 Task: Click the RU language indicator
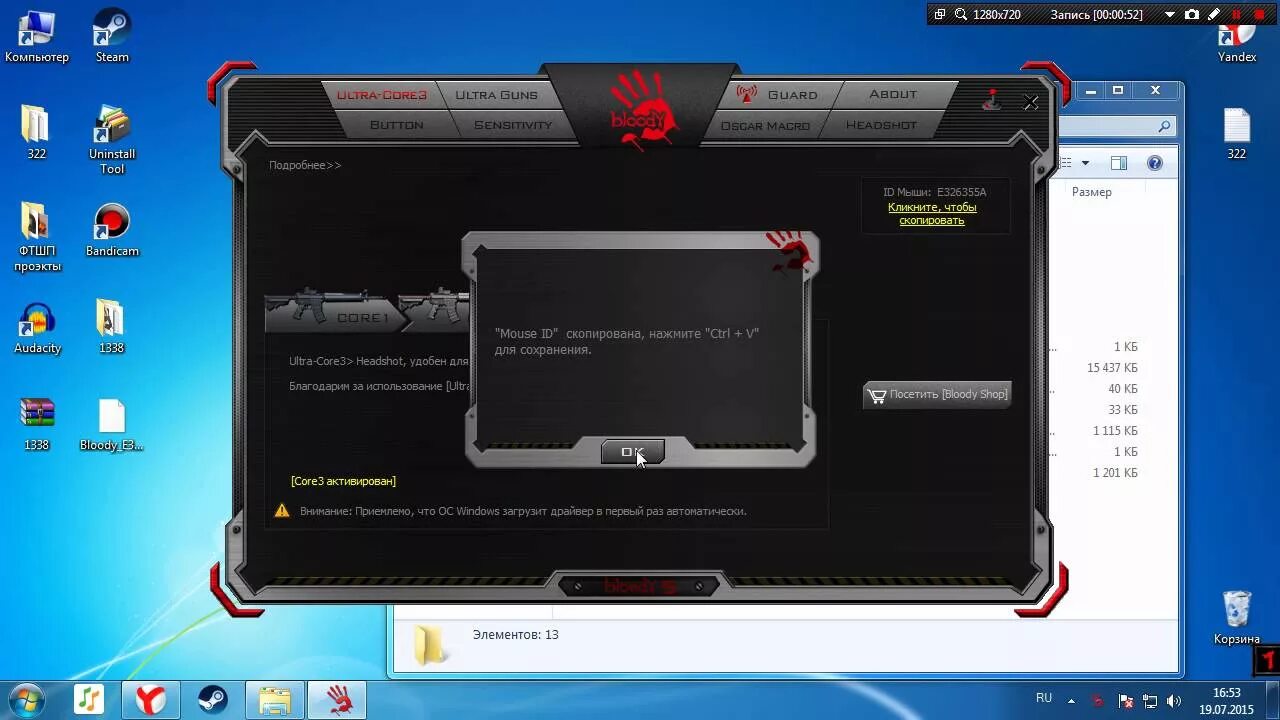coord(1044,698)
